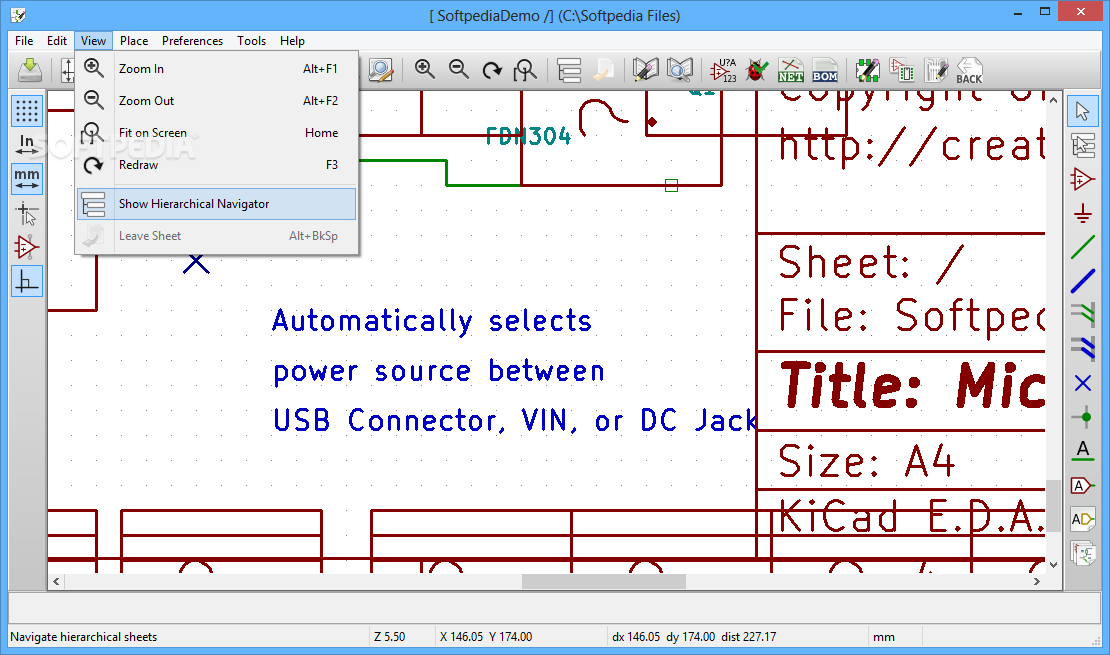The height and width of the screenshot is (655, 1110).
Task: Click the Zoom to Fit toolbar icon
Action: point(525,70)
